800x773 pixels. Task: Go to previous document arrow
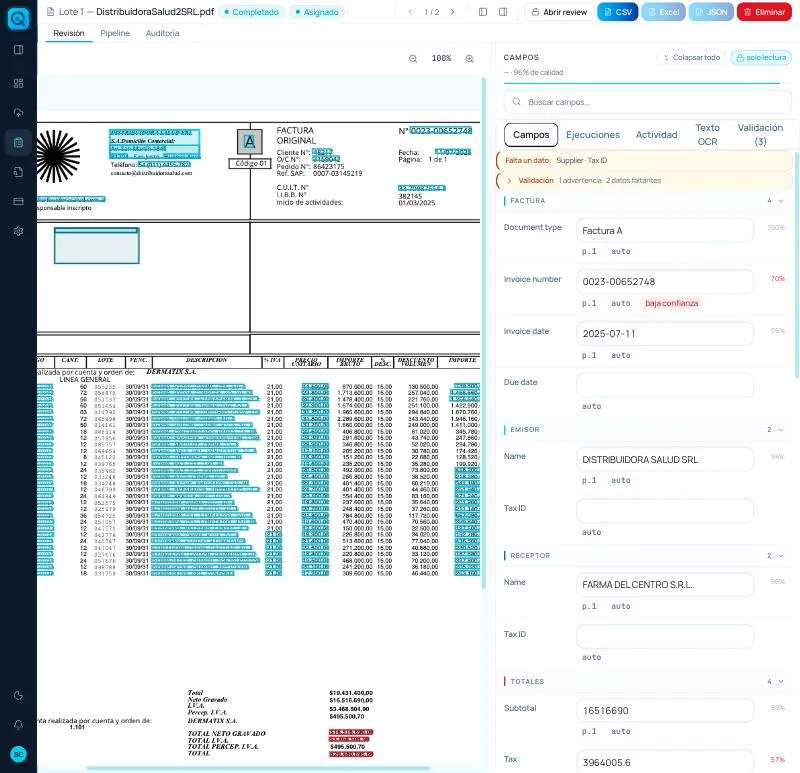click(x=410, y=12)
